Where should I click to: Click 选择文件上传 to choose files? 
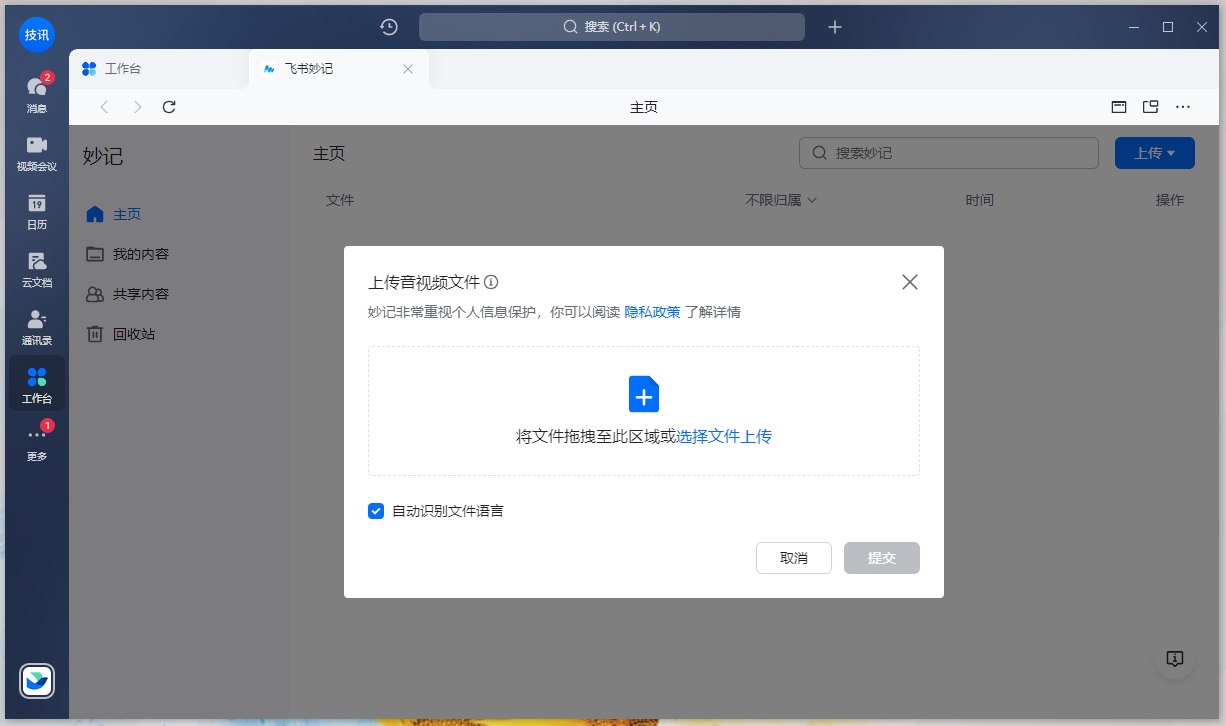coord(724,437)
